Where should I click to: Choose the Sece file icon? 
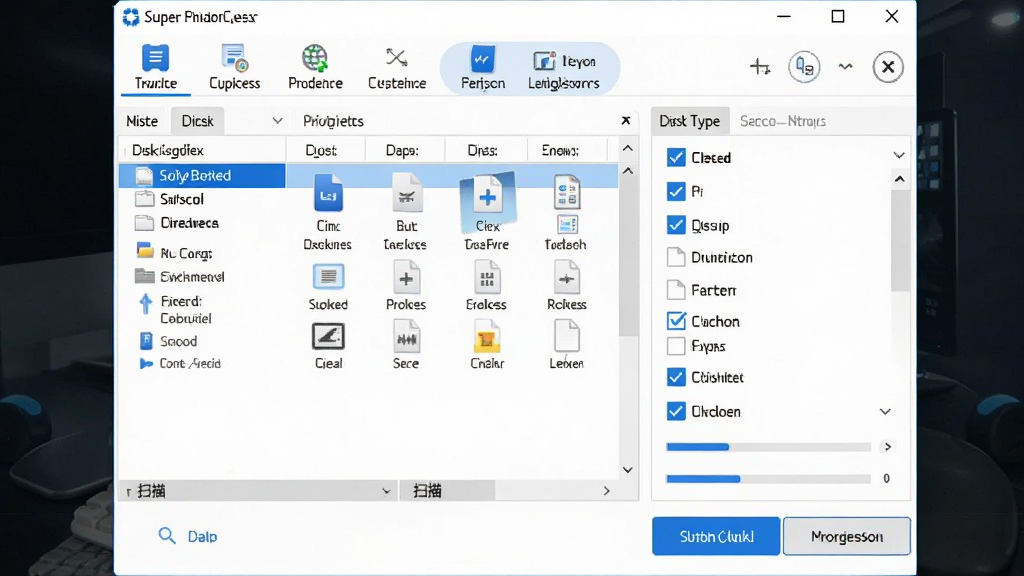pos(406,345)
